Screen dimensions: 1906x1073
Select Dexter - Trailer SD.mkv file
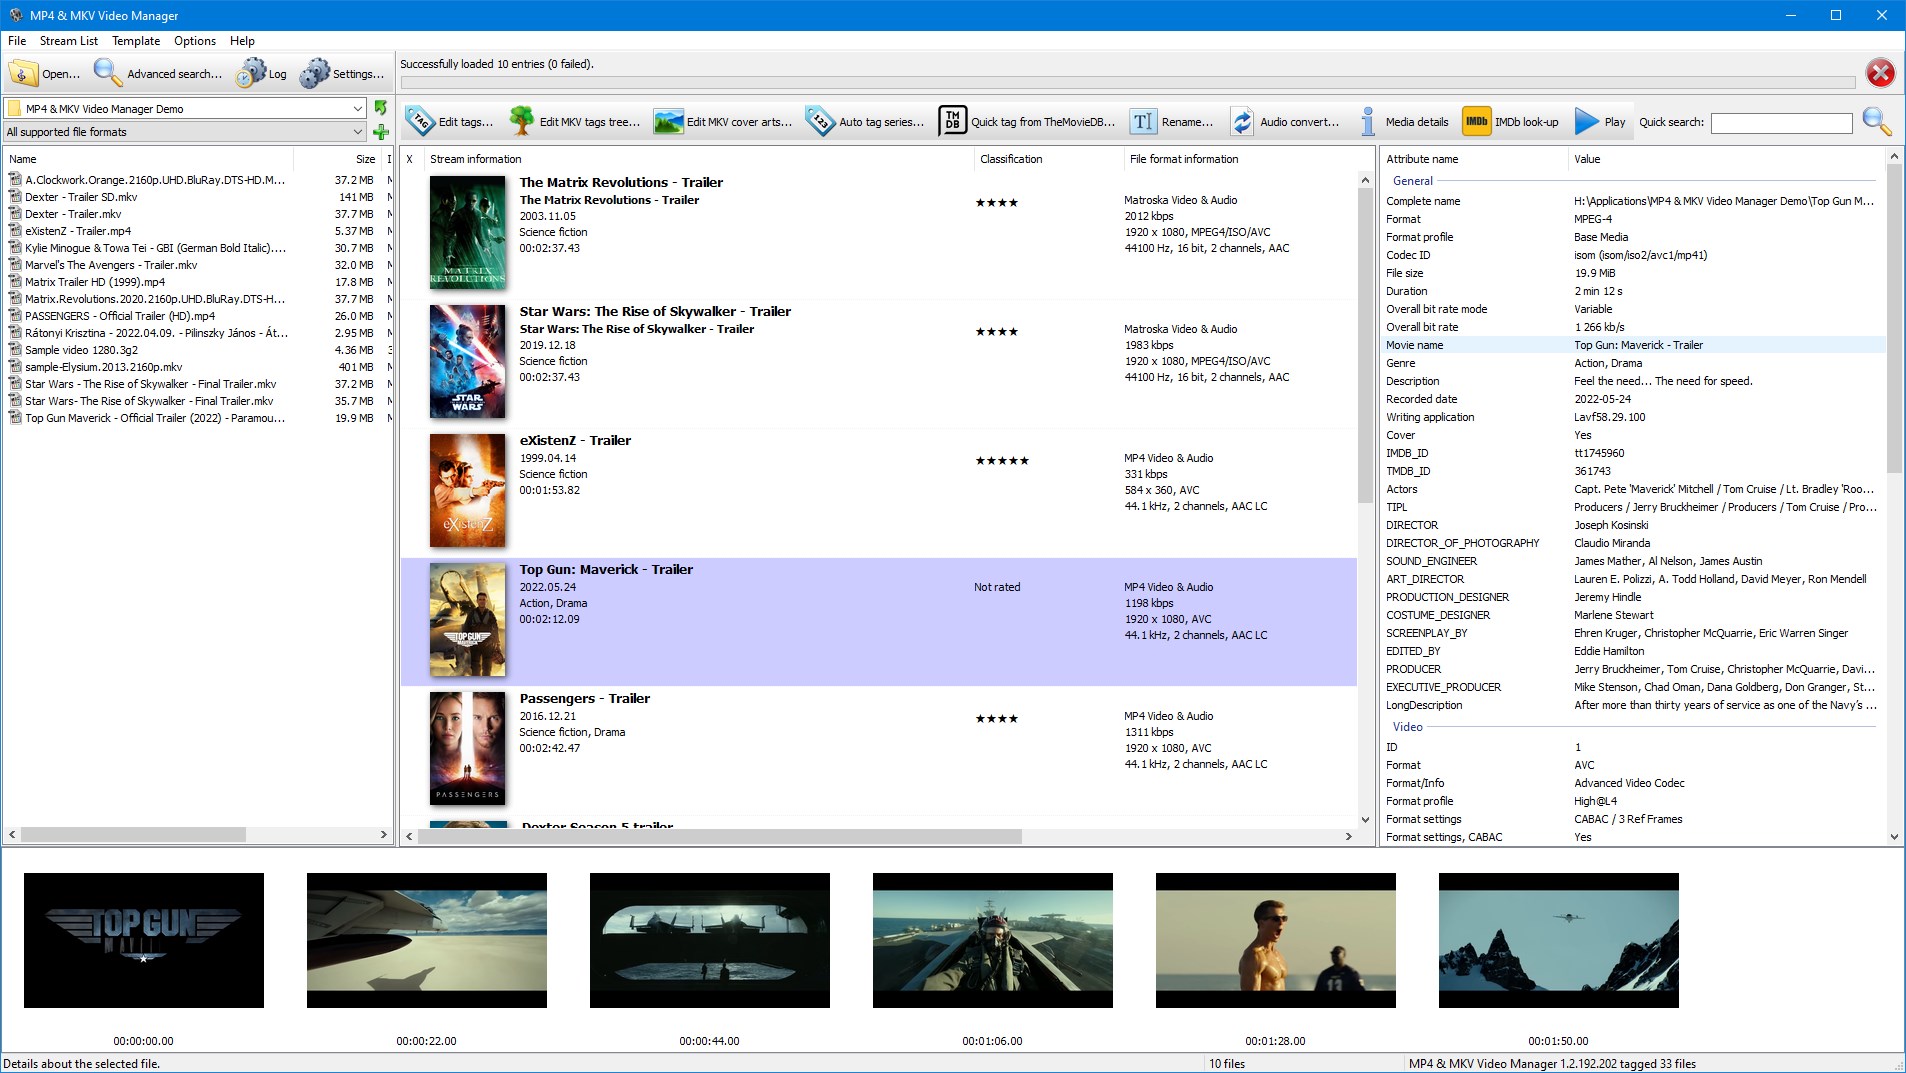[x=81, y=197]
